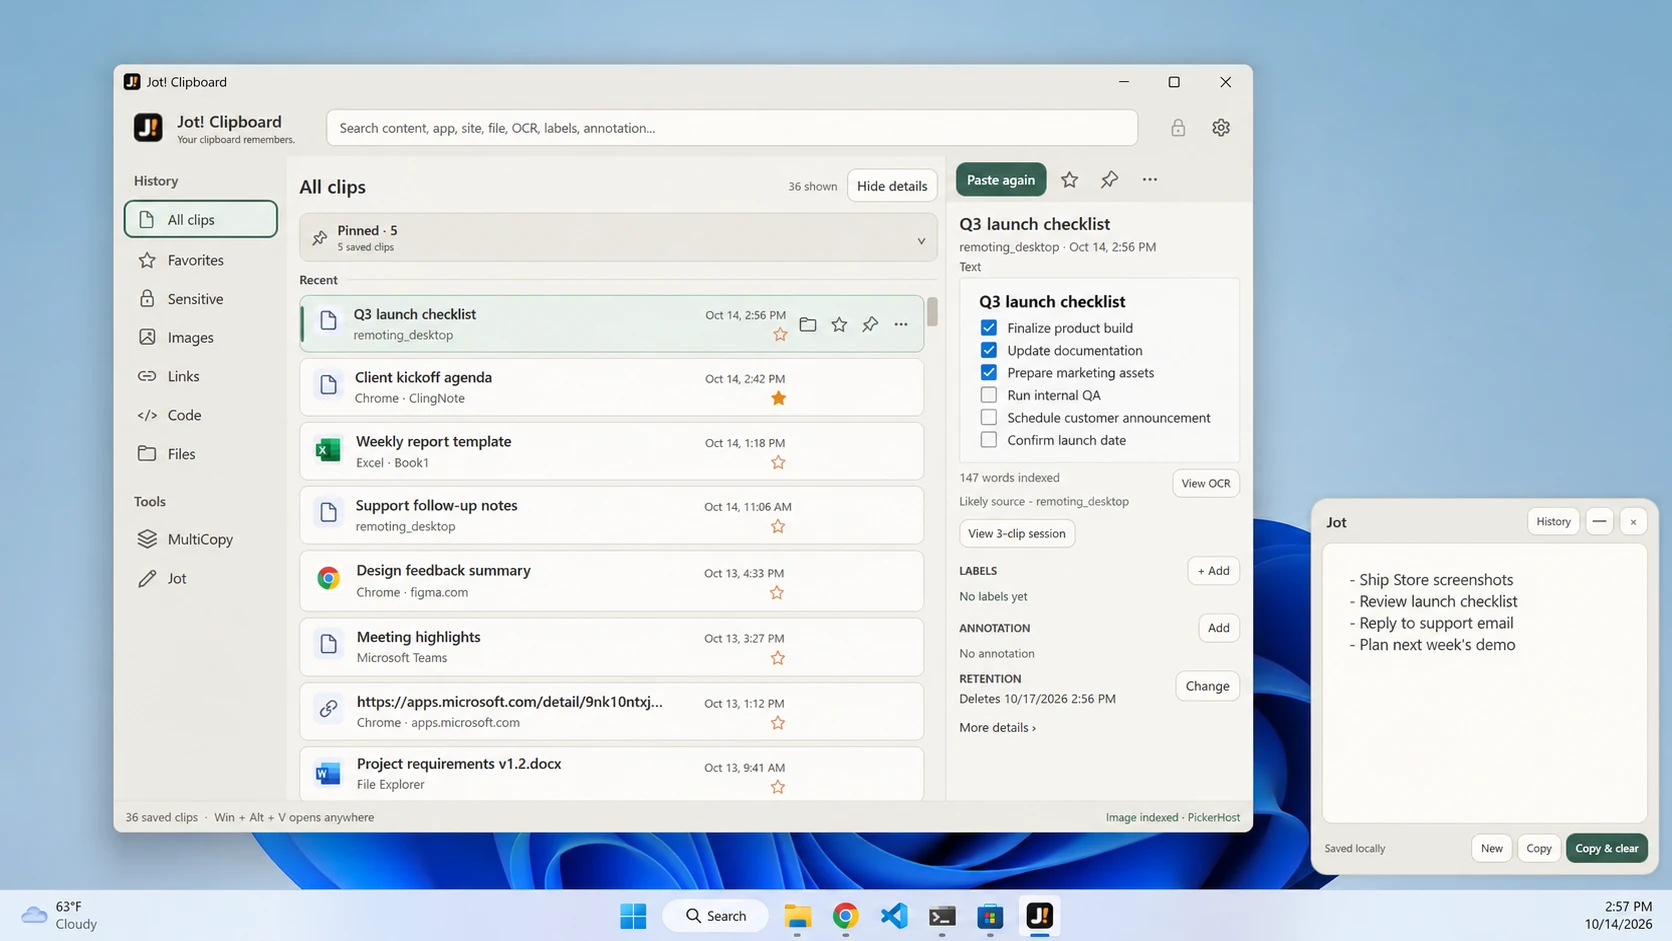Image resolution: width=1672 pixels, height=941 pixels.
Task: Select Favorites in History sidebar
Action: coord(200,260)
